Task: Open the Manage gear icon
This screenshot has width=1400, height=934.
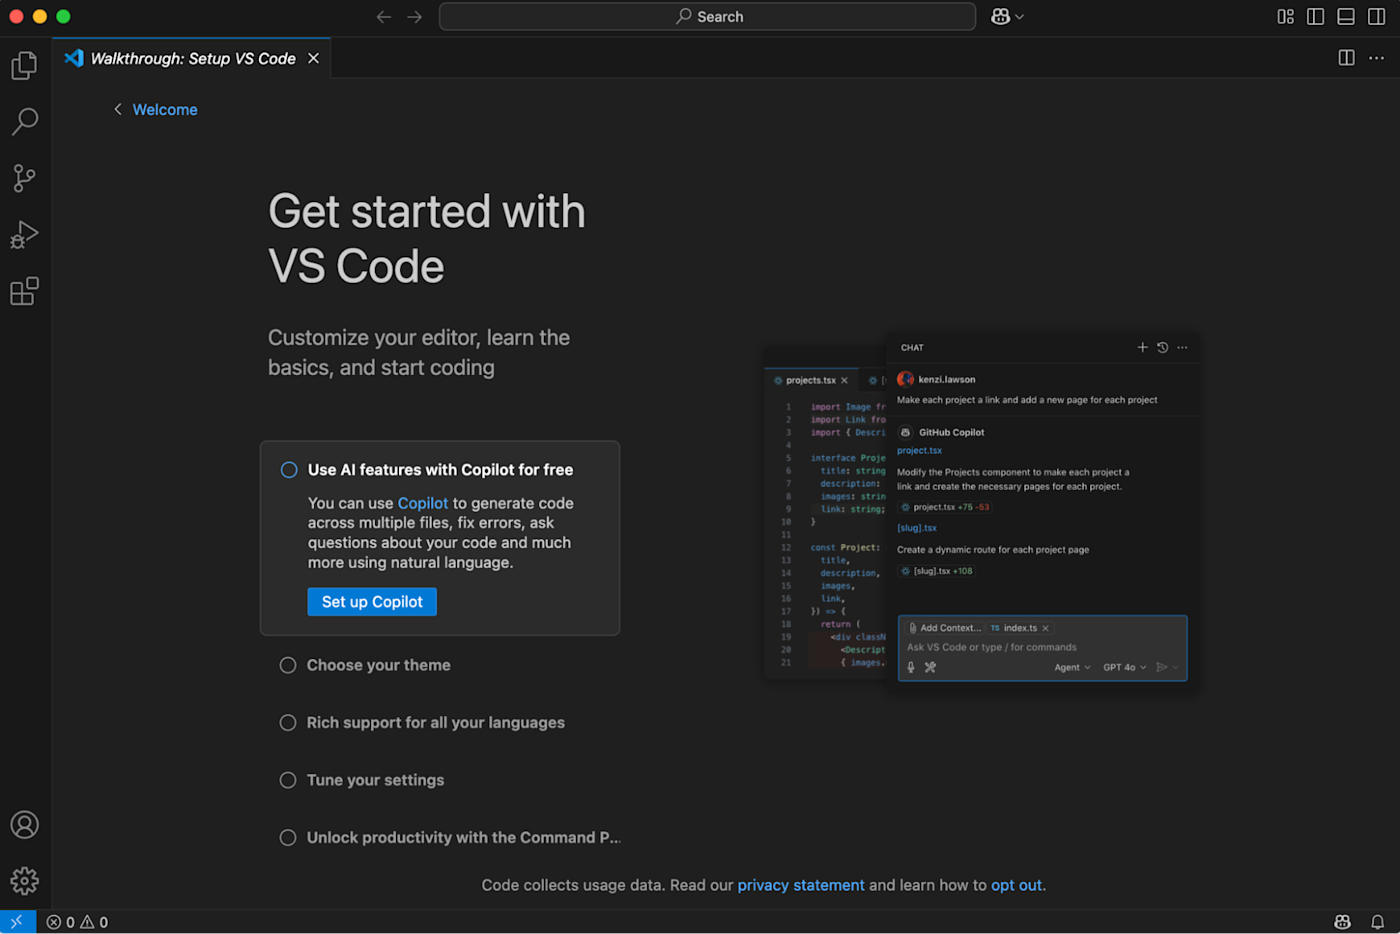Action: (x=24, y=881)
